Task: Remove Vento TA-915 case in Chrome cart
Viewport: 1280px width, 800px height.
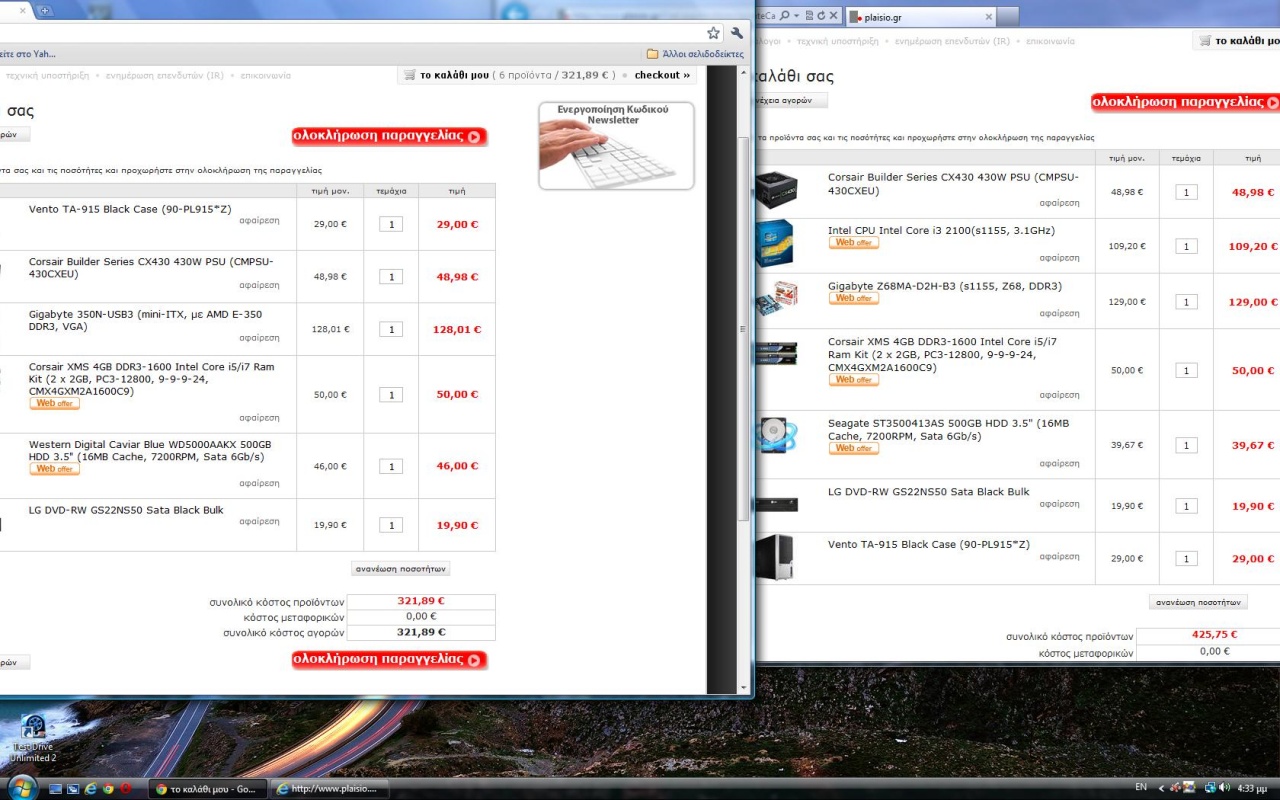Action: click(259, 220)
